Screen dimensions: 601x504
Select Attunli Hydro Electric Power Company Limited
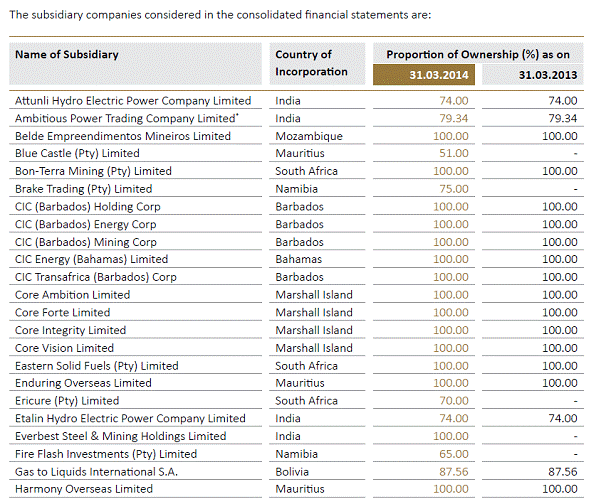[133, 100]
